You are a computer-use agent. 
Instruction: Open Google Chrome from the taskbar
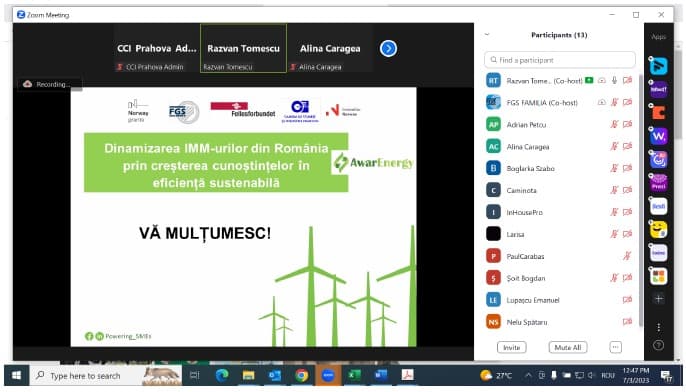(x=301, y=375)
